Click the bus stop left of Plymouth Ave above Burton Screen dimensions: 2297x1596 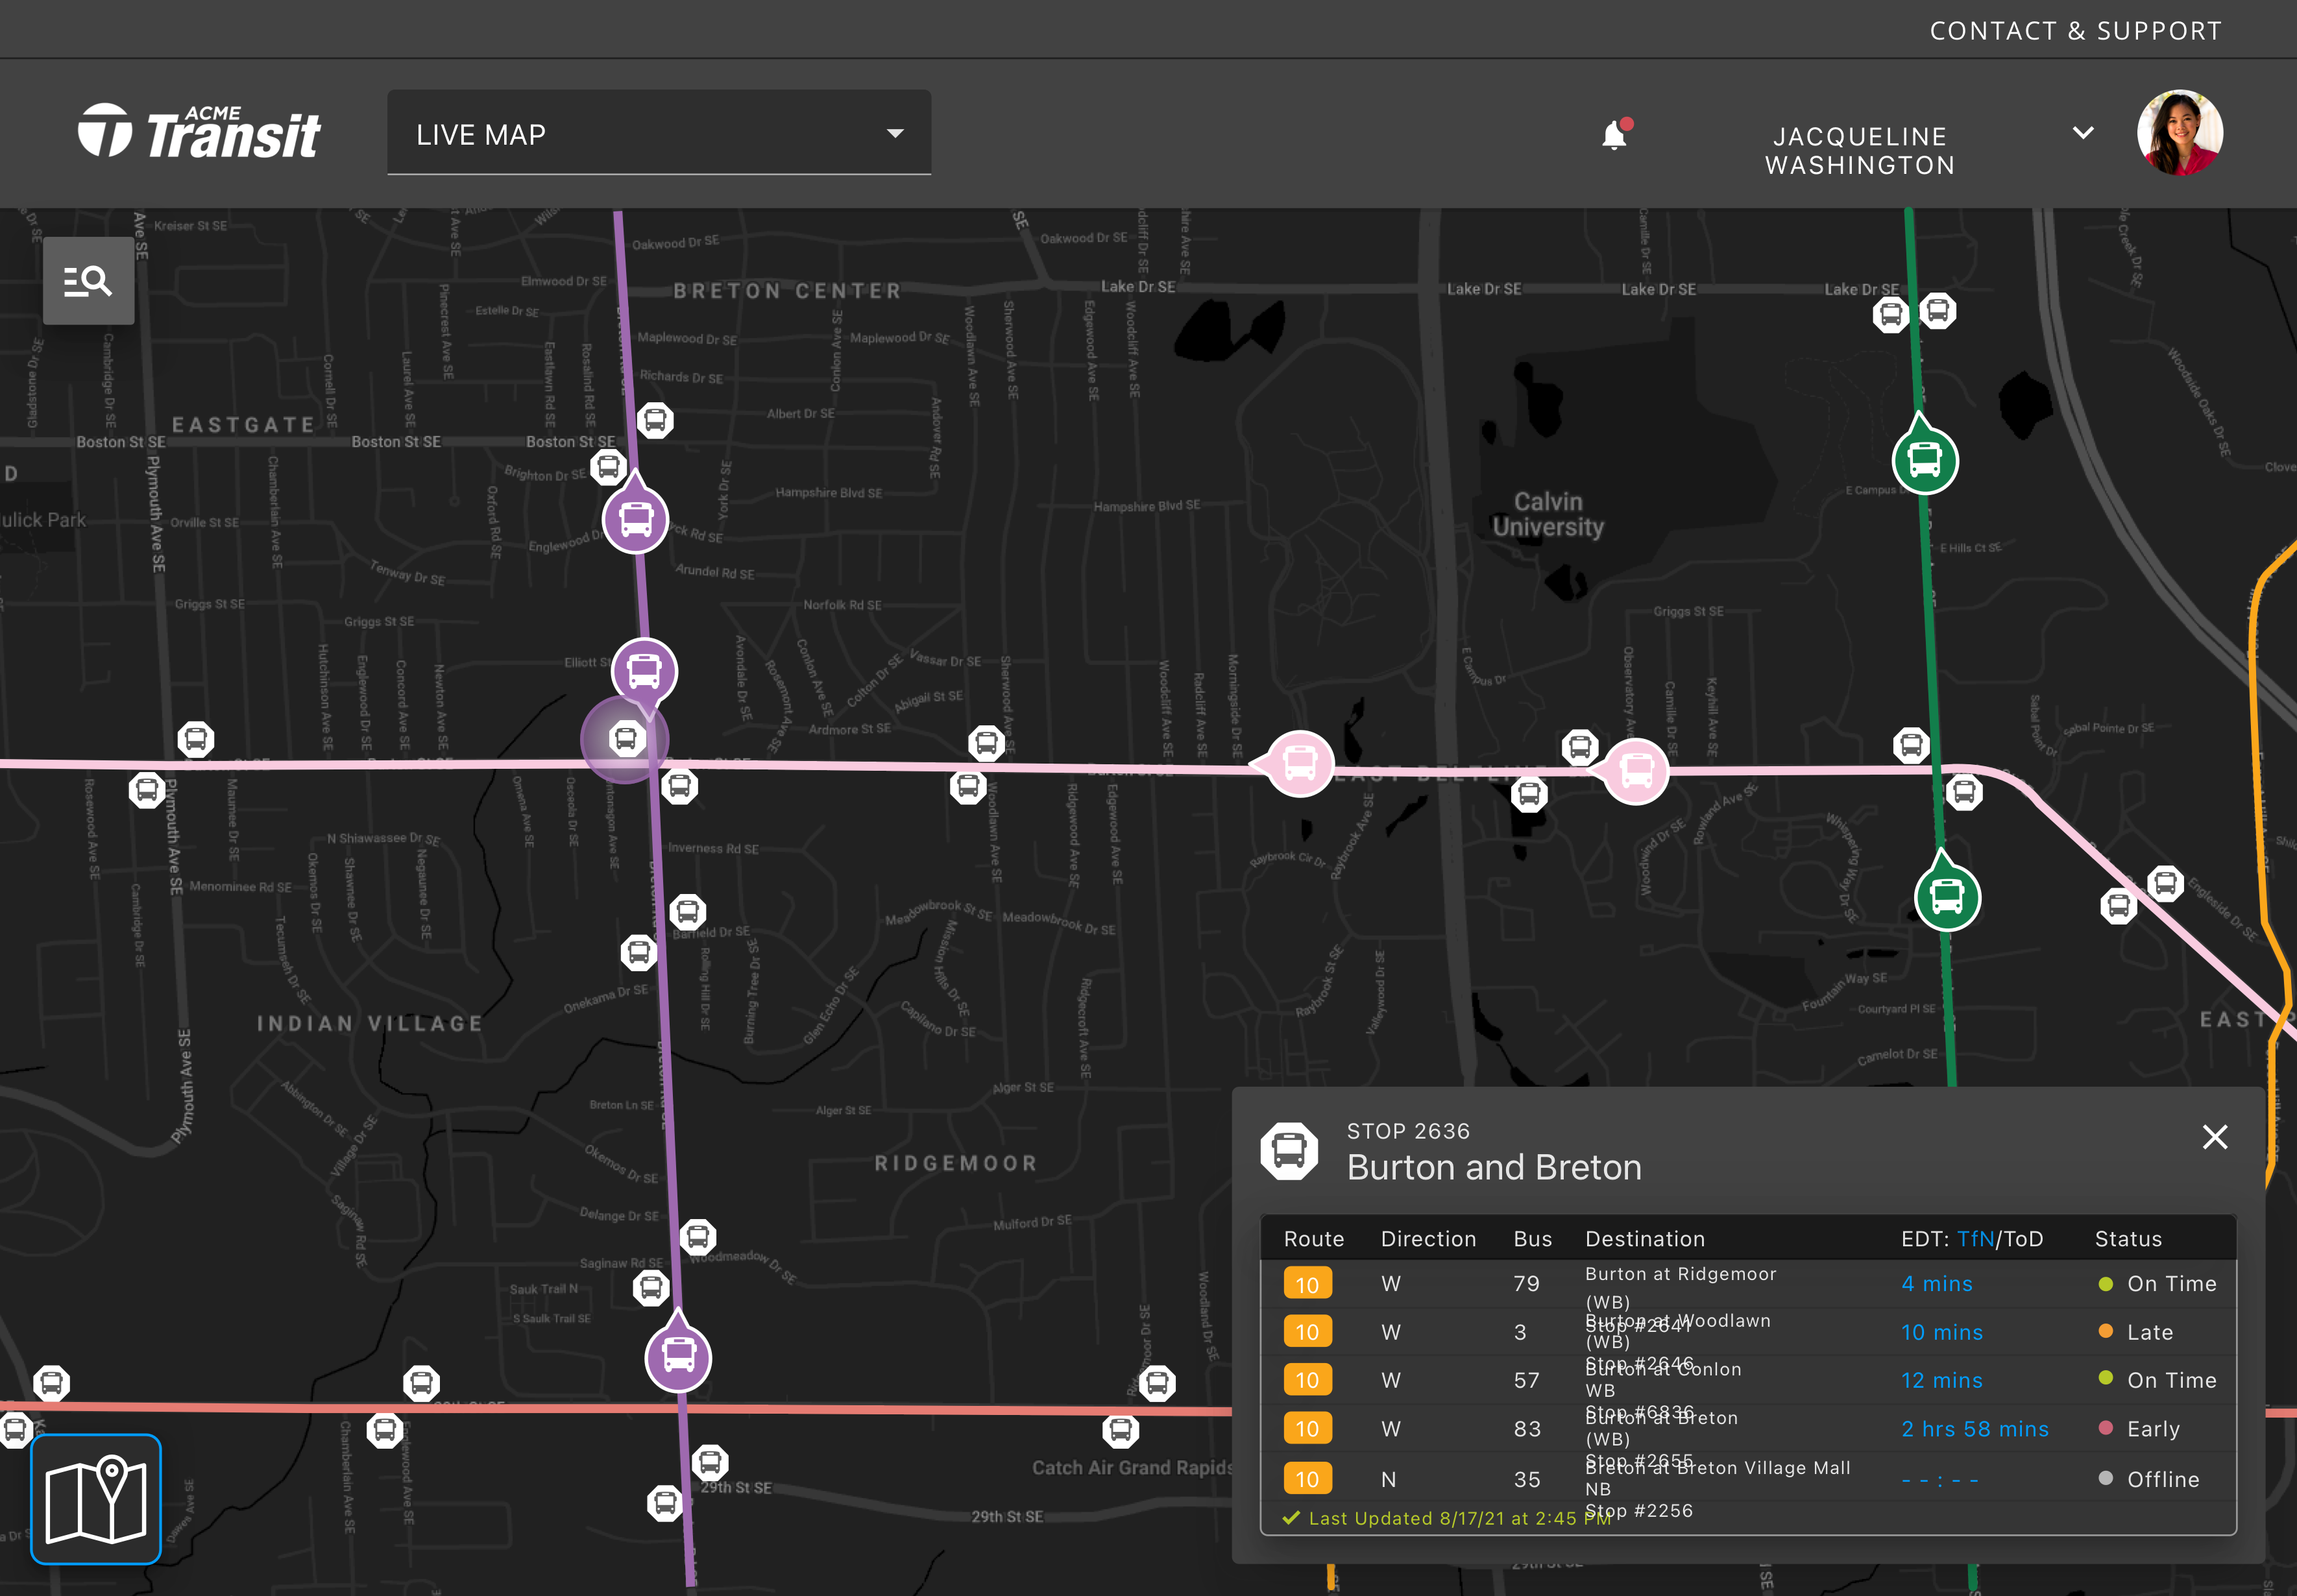196,740
